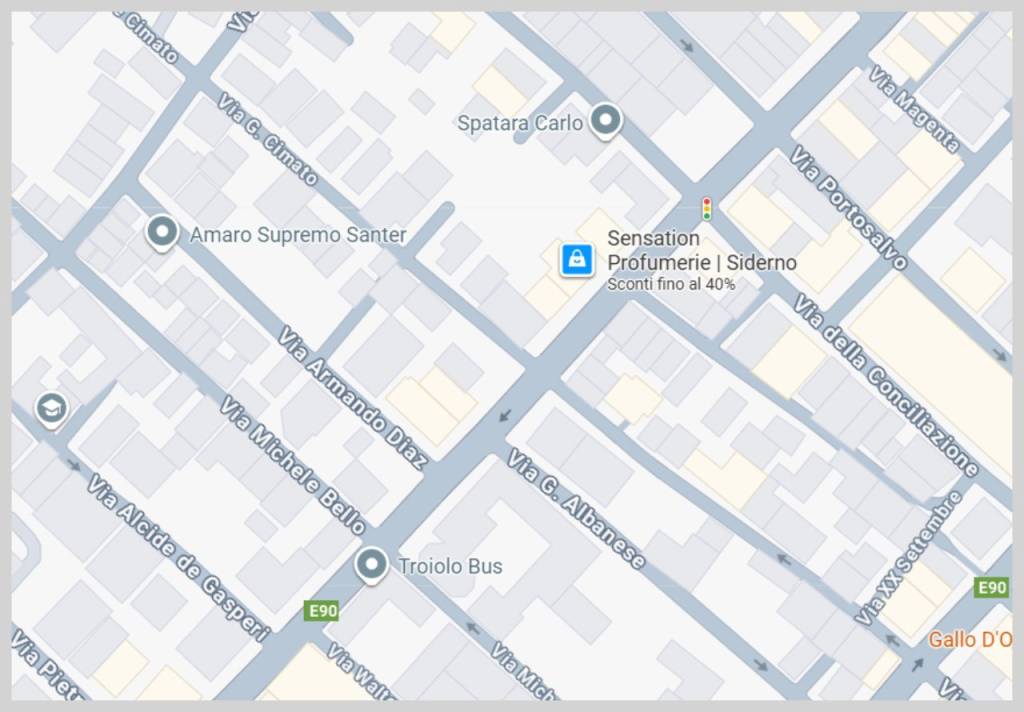Click the traffic light icon
Screen dimensions: 1024x712
tap(707, 209)
